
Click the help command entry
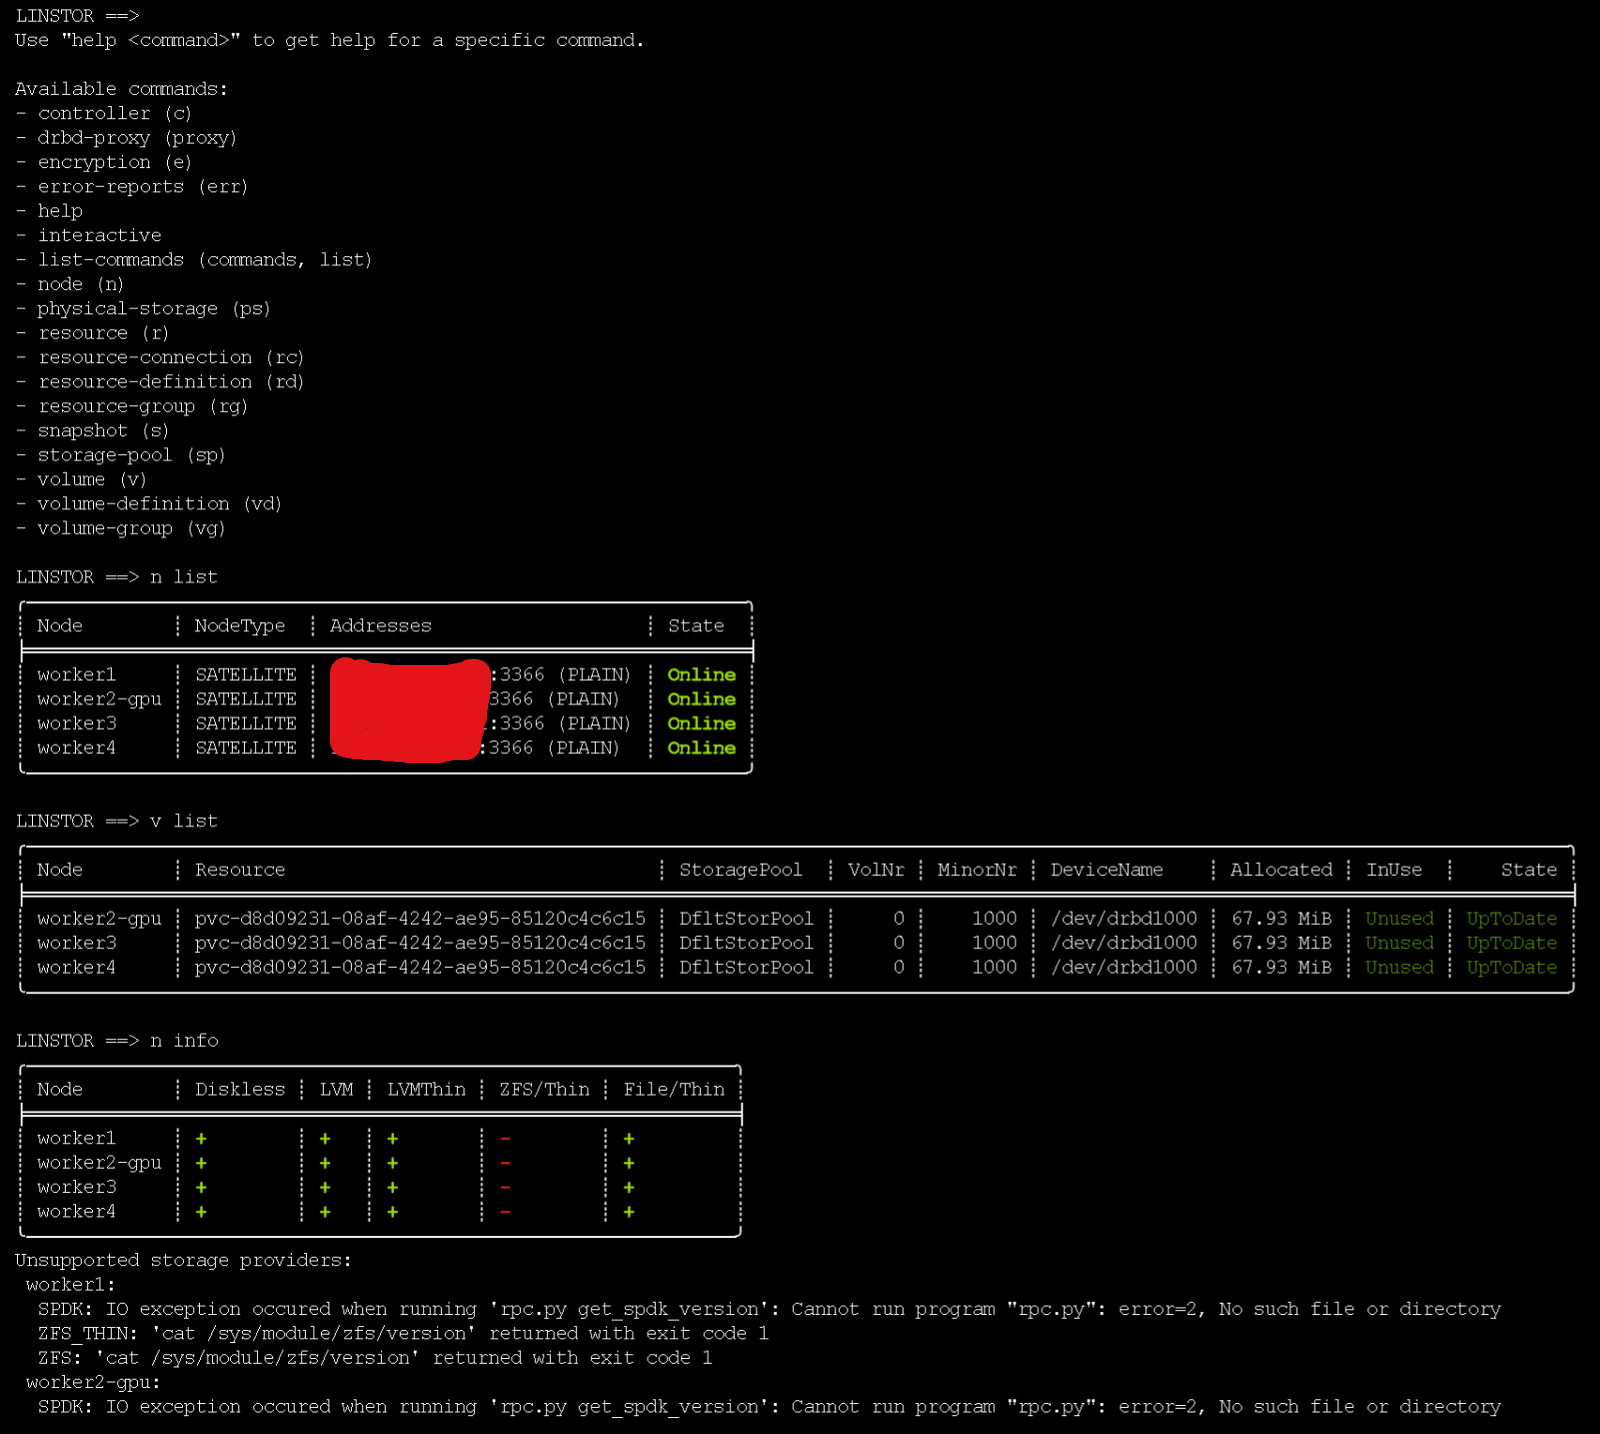tap(58, 210)
